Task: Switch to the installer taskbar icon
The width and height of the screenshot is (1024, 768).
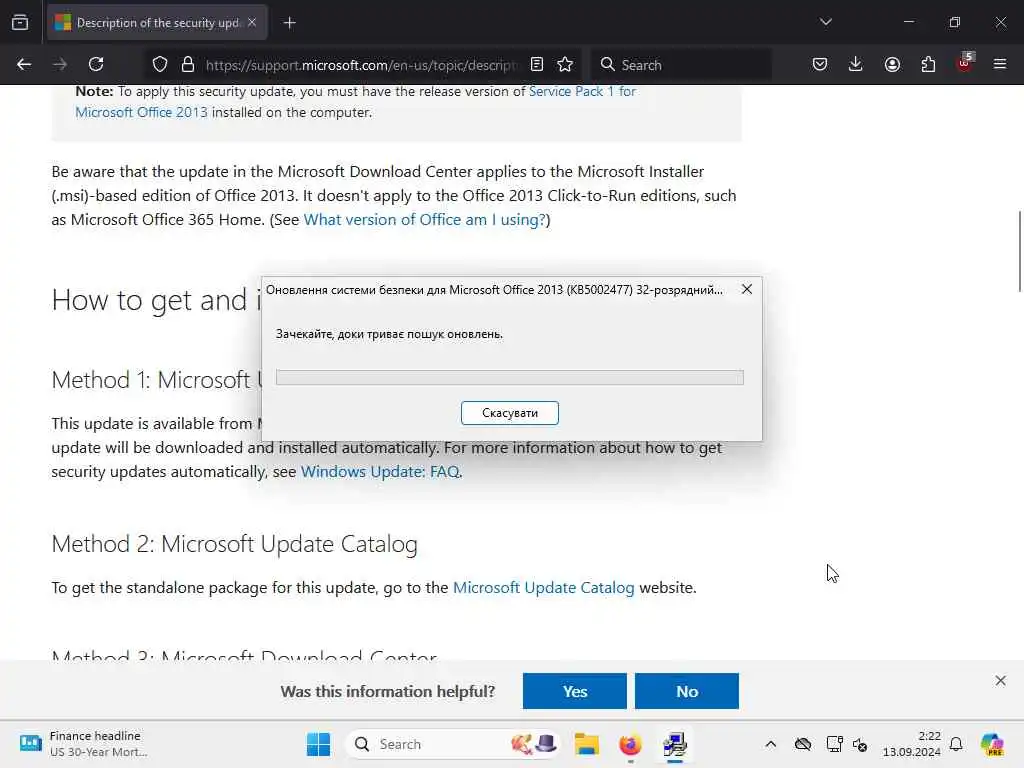Action: point(675,744)
